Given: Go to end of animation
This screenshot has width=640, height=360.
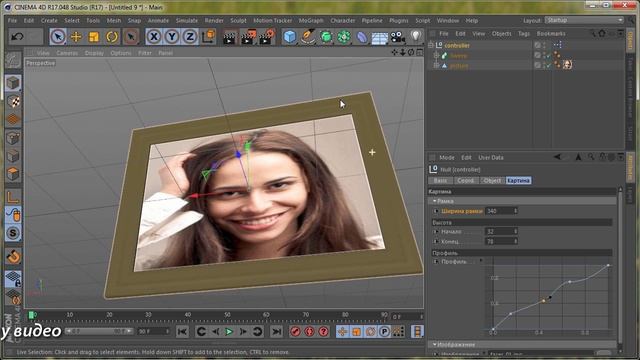Looking at the screenshot, I should coord(277,332).
